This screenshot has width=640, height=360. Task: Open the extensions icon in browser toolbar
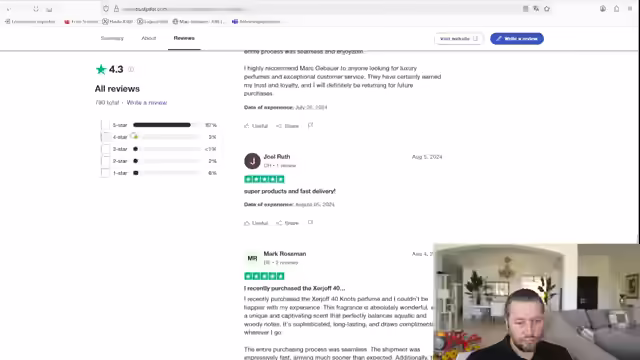[x=616, y=9]
